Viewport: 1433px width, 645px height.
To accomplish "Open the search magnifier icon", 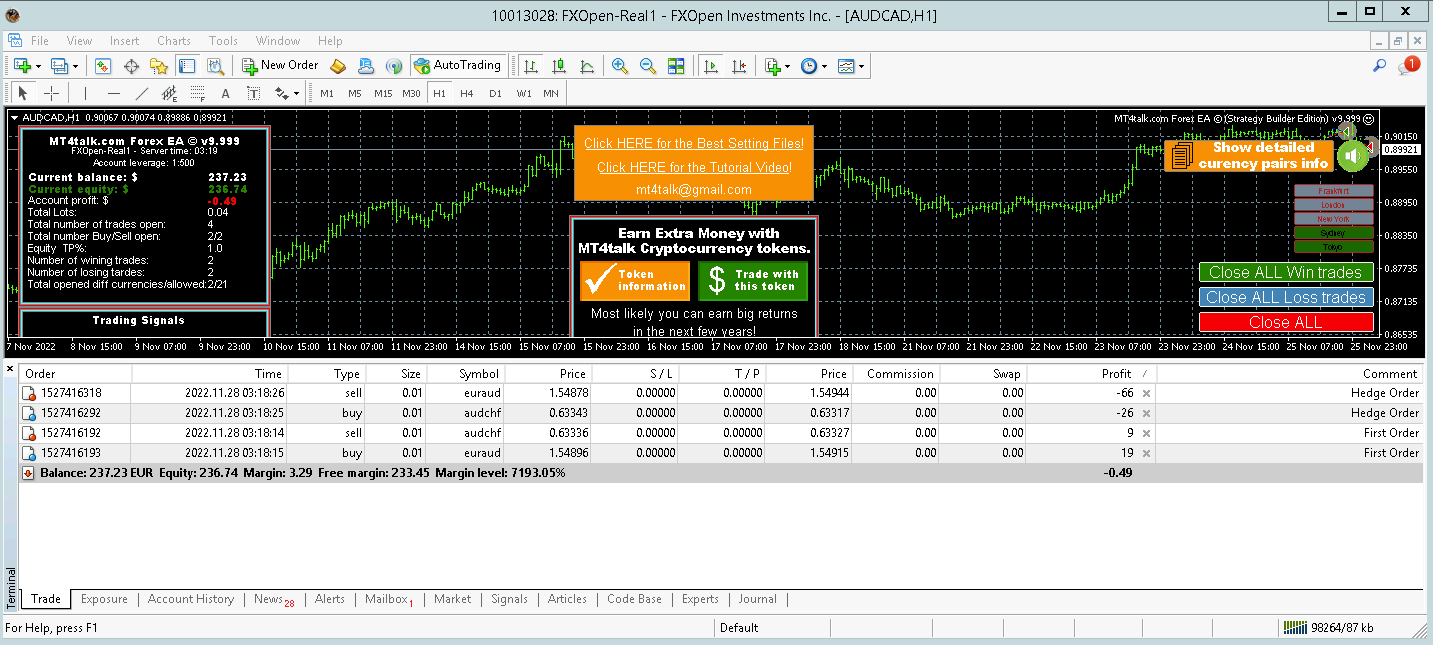I will pos(1379,66).
